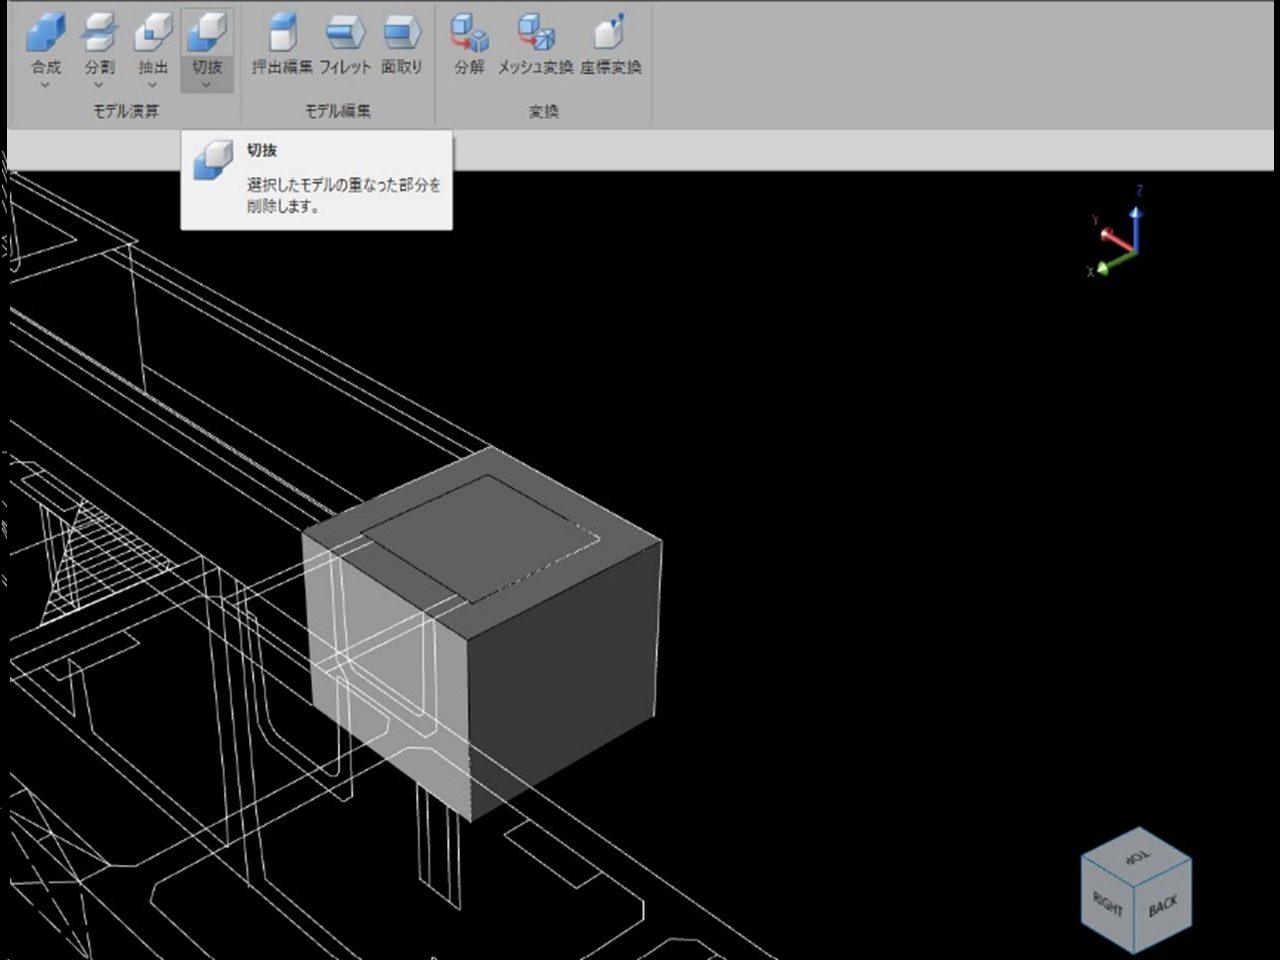This screenshot has width=1280, height=960.
Task: Open the chevron beneath 切抜
Action: pyautogui.click(x=207, y=85)
